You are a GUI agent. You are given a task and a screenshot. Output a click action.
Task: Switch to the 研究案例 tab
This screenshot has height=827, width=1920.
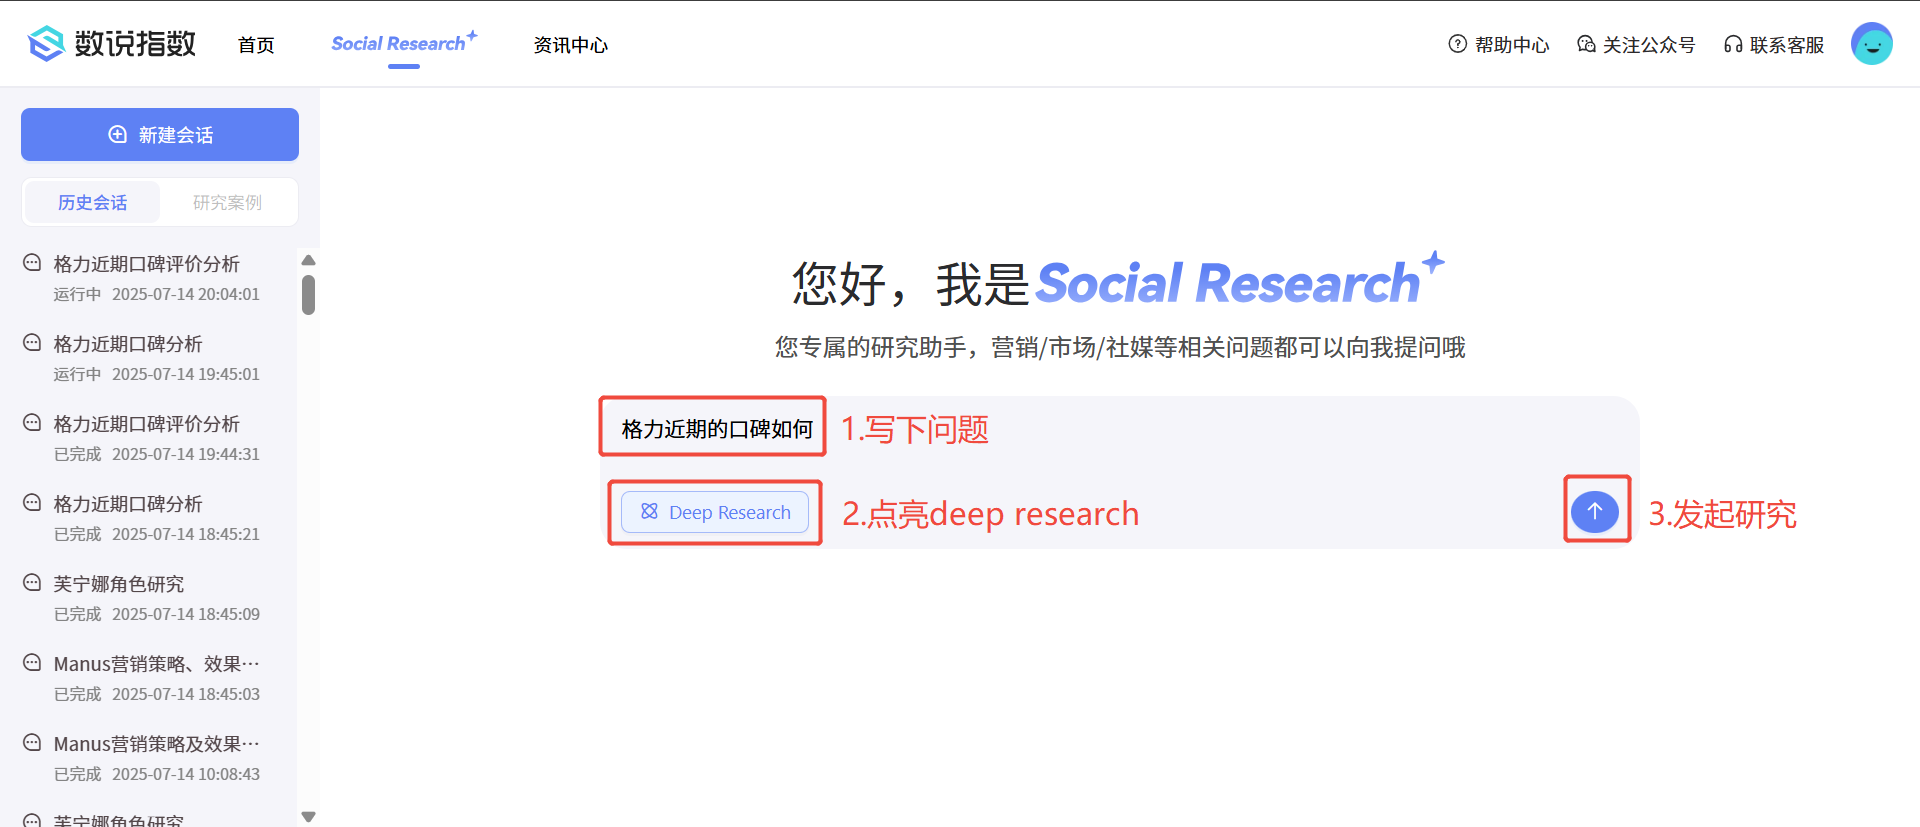click(227, 202)
